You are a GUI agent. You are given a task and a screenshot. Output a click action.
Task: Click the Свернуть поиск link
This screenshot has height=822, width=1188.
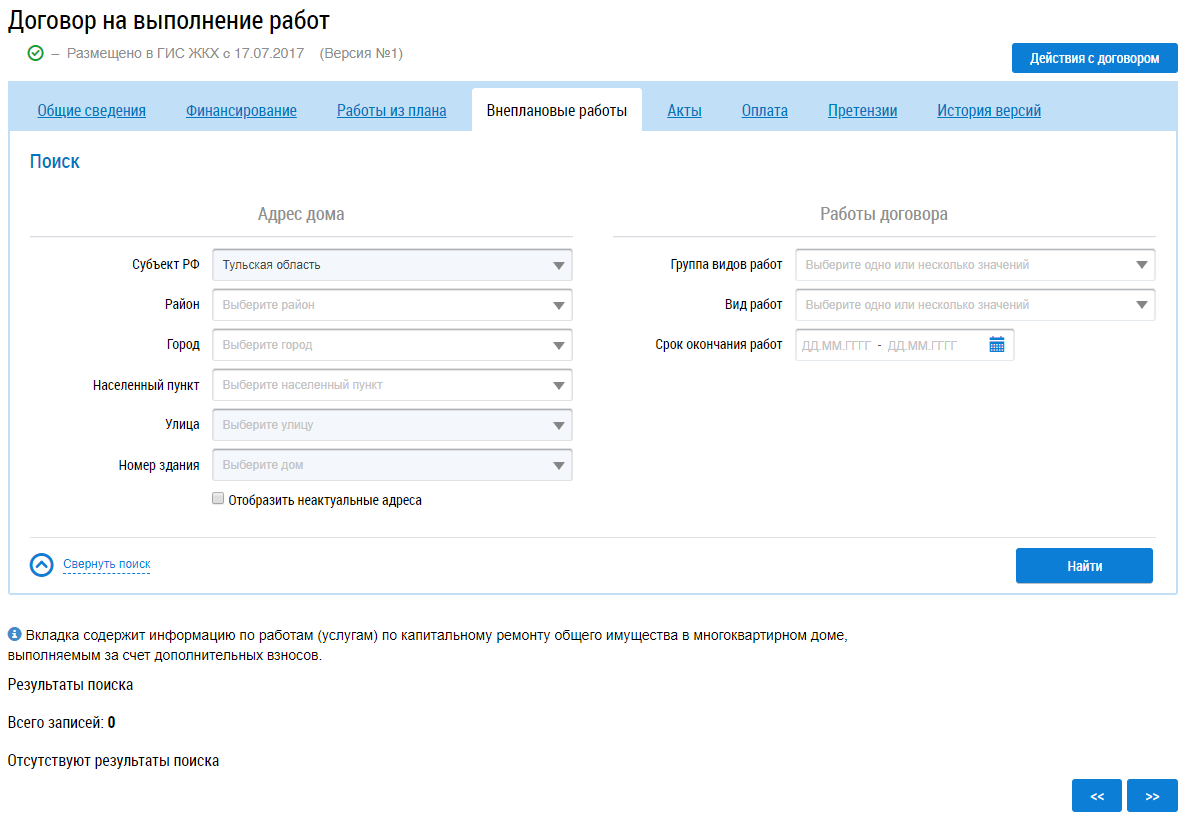(x=106, y=564)
